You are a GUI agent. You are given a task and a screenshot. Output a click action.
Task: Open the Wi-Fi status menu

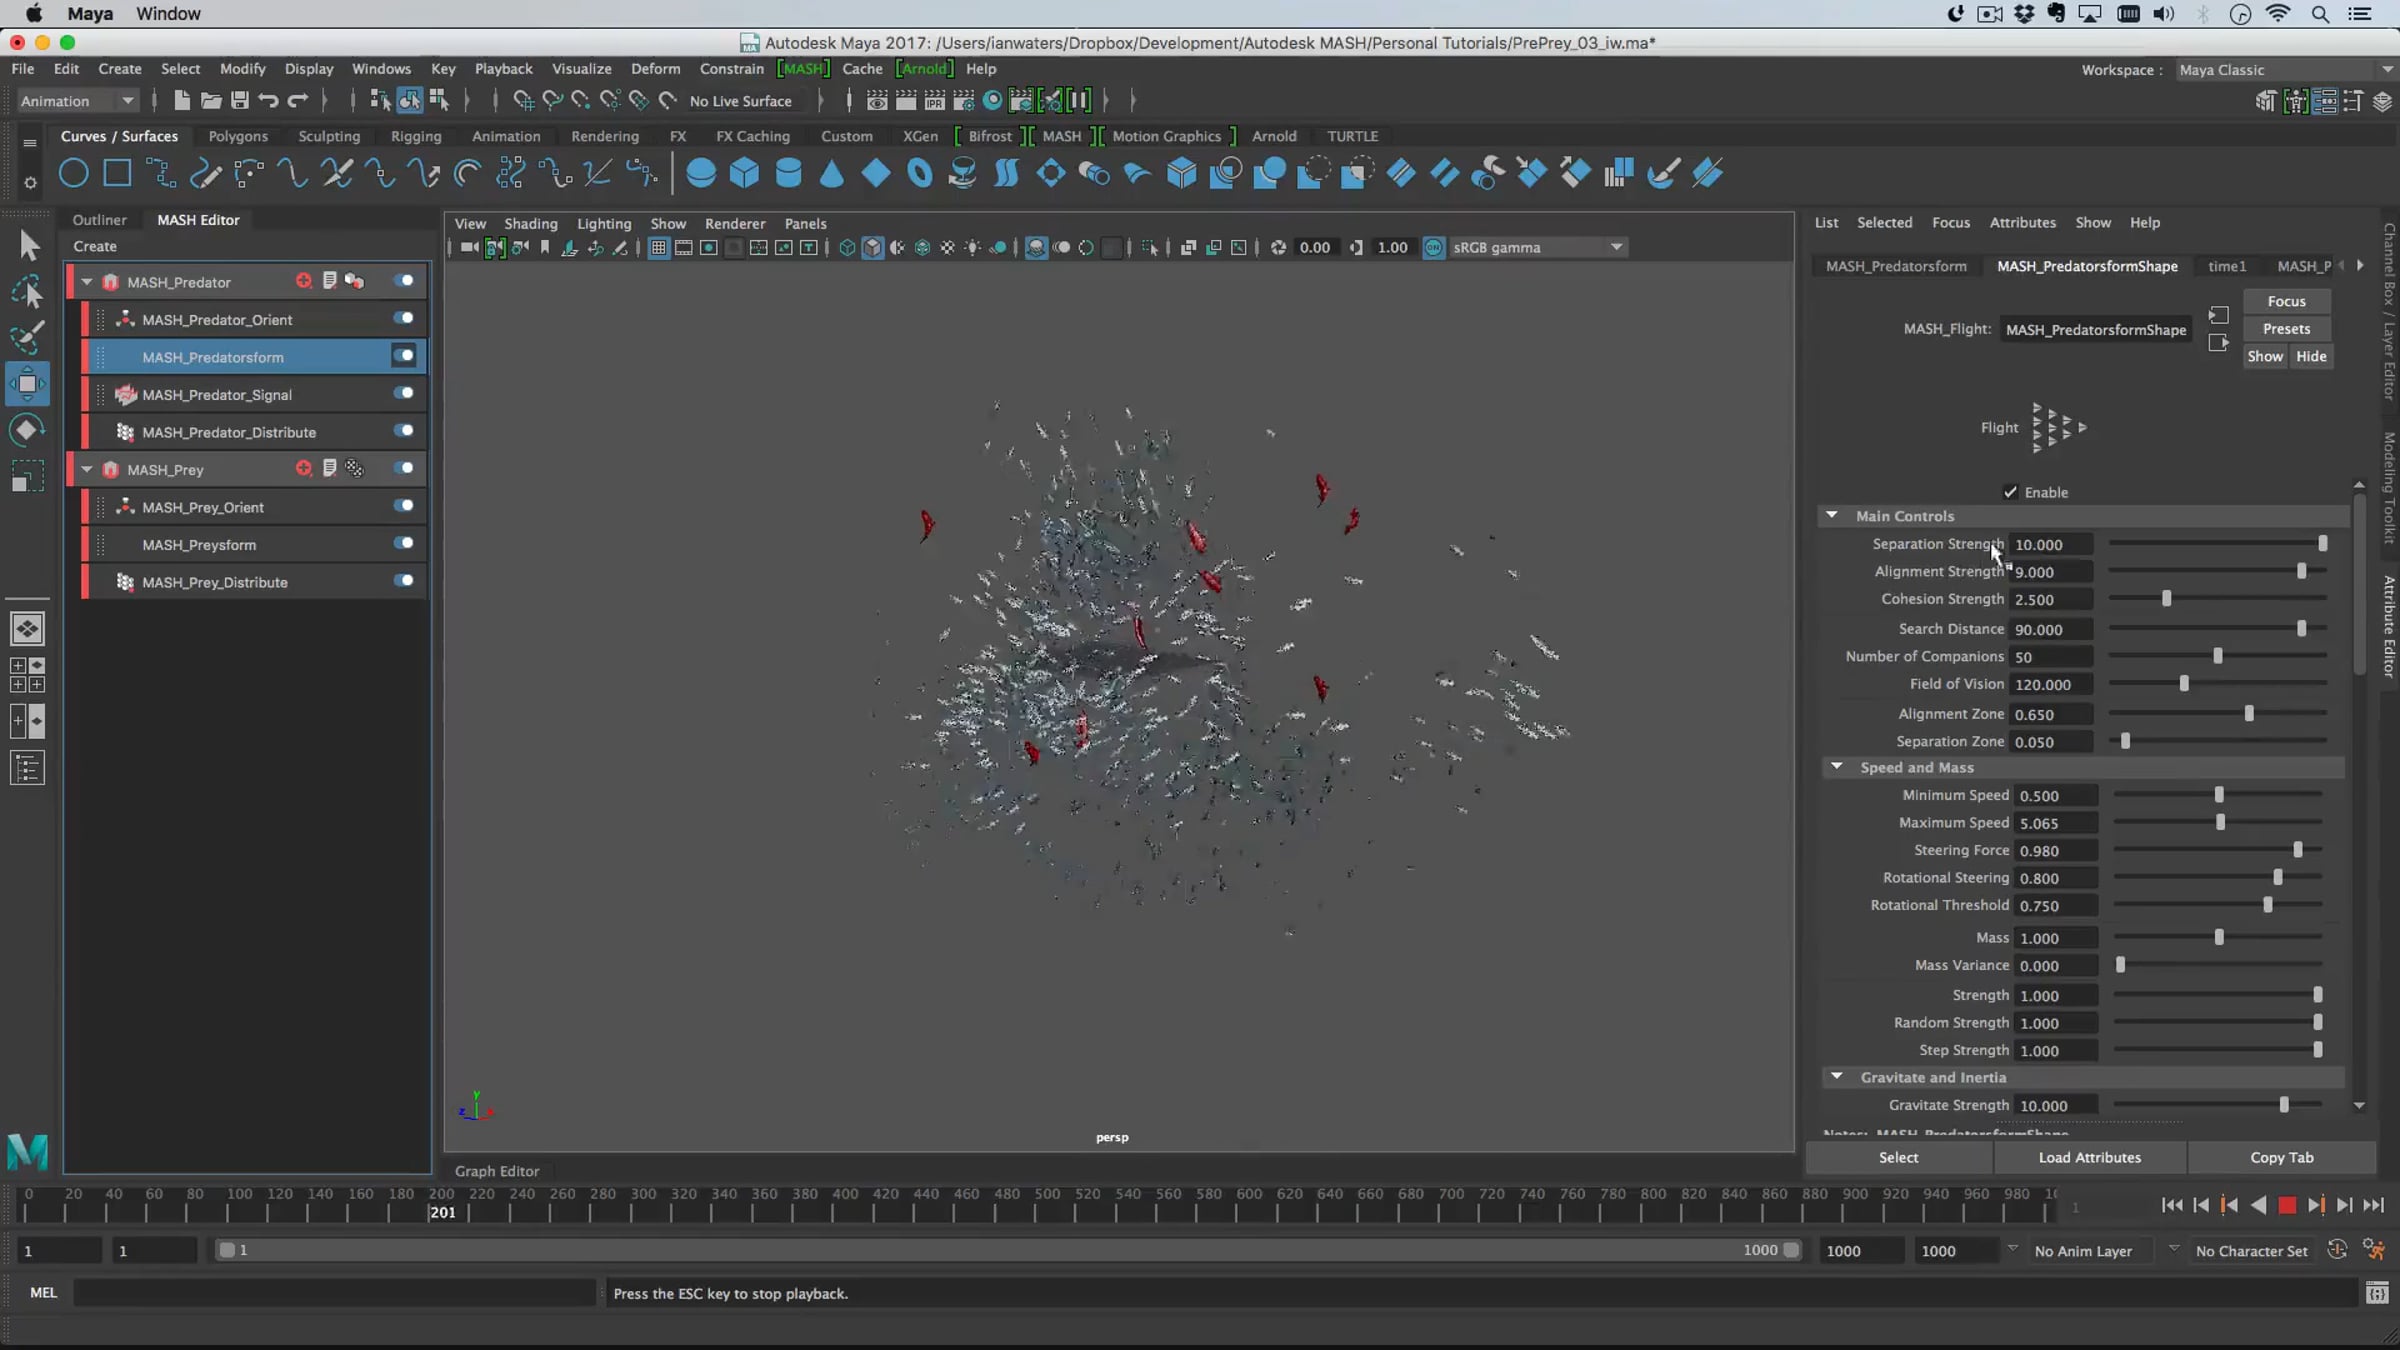pos(2278,14)
